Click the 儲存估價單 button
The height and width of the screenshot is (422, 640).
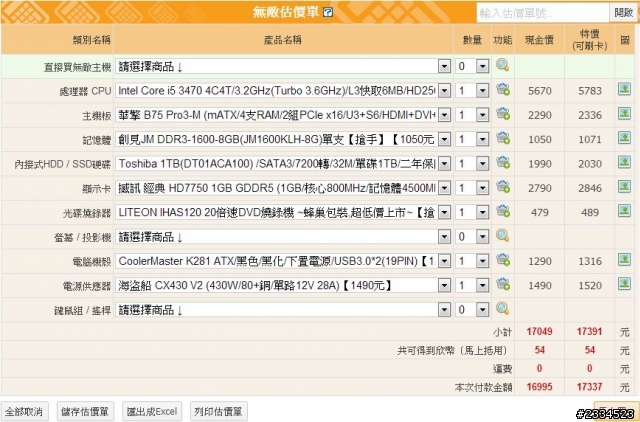click(x=85, y=411)
